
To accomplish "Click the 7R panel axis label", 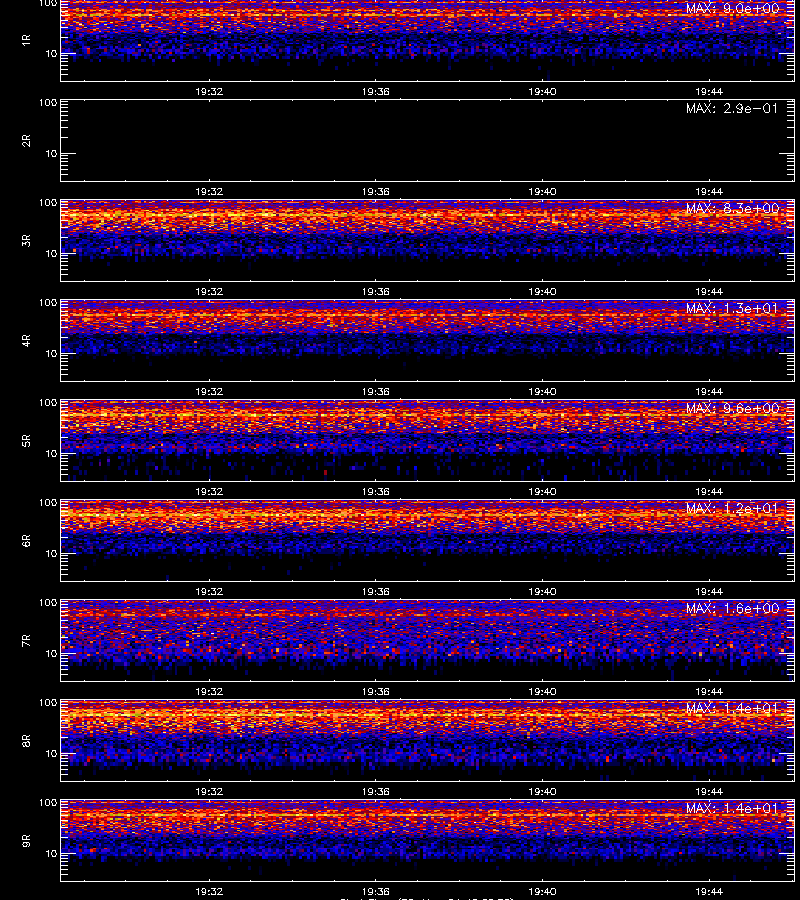I will pos(26,641).
